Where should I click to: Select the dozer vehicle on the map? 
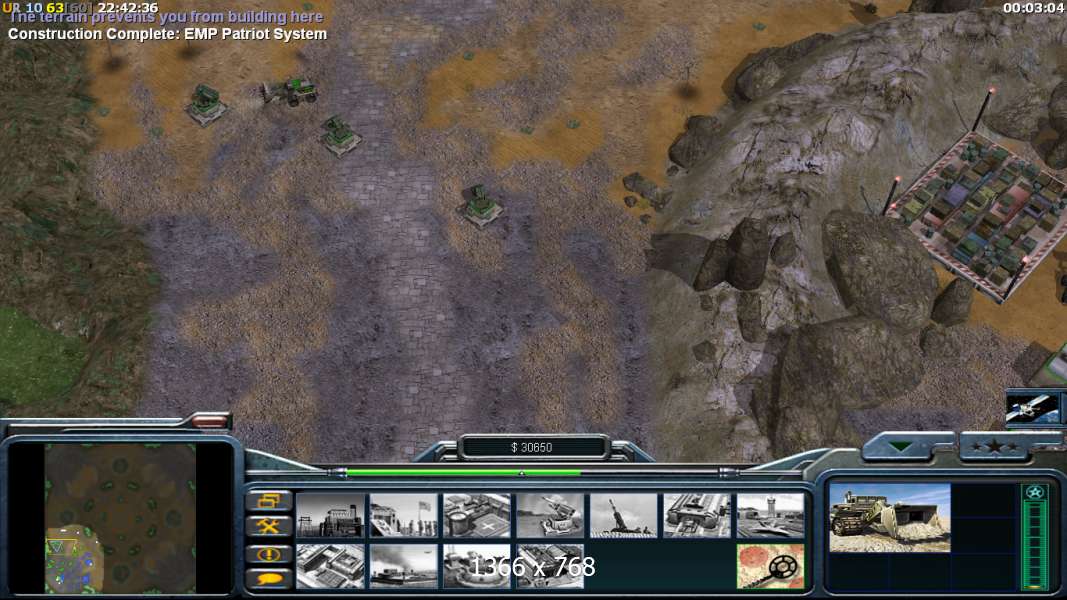291,92
